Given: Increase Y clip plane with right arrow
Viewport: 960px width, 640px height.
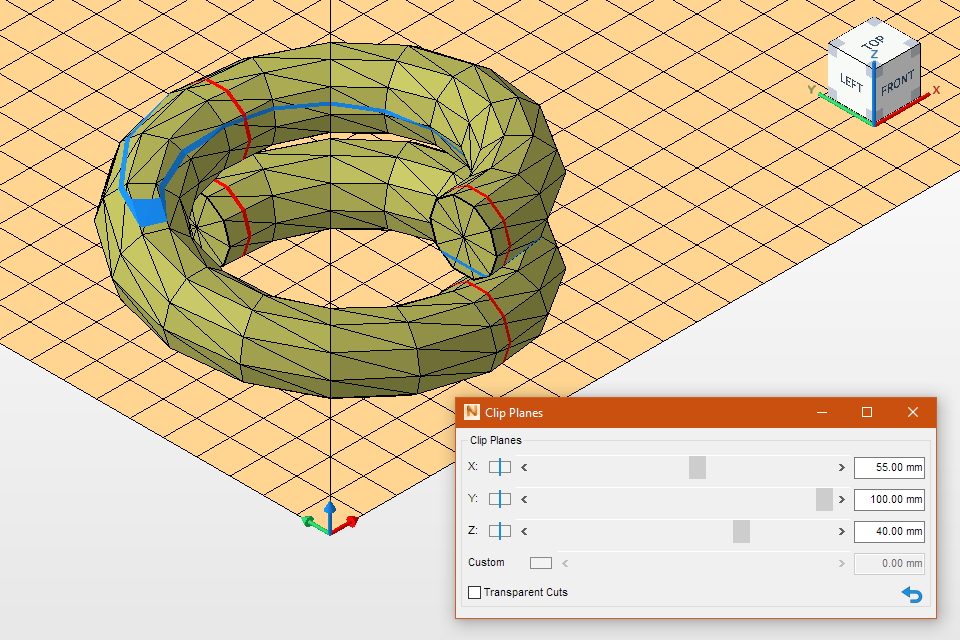Looking at the screenshot, I should coord(842,499).
